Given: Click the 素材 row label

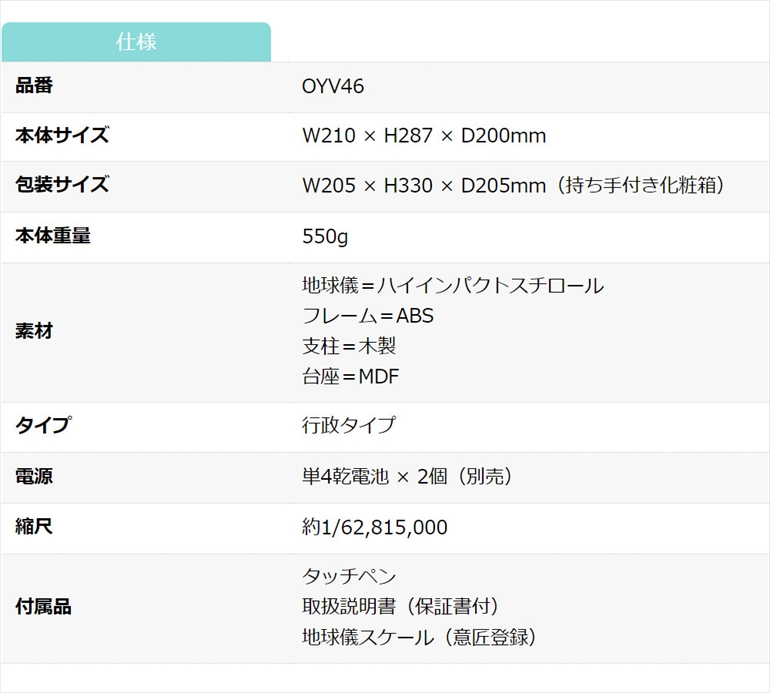Looking at the screenshot, I should tap(34, 331).
